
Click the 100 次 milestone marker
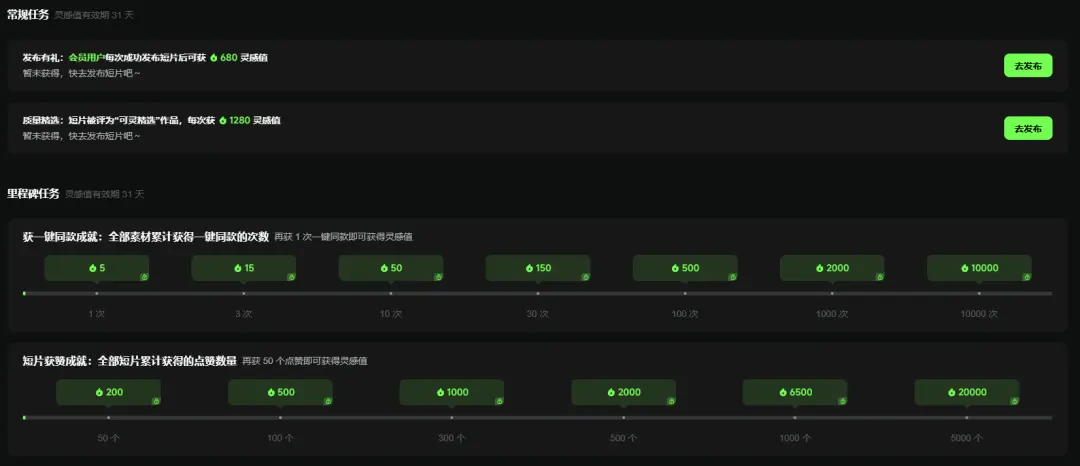click(x=685, y=293)
